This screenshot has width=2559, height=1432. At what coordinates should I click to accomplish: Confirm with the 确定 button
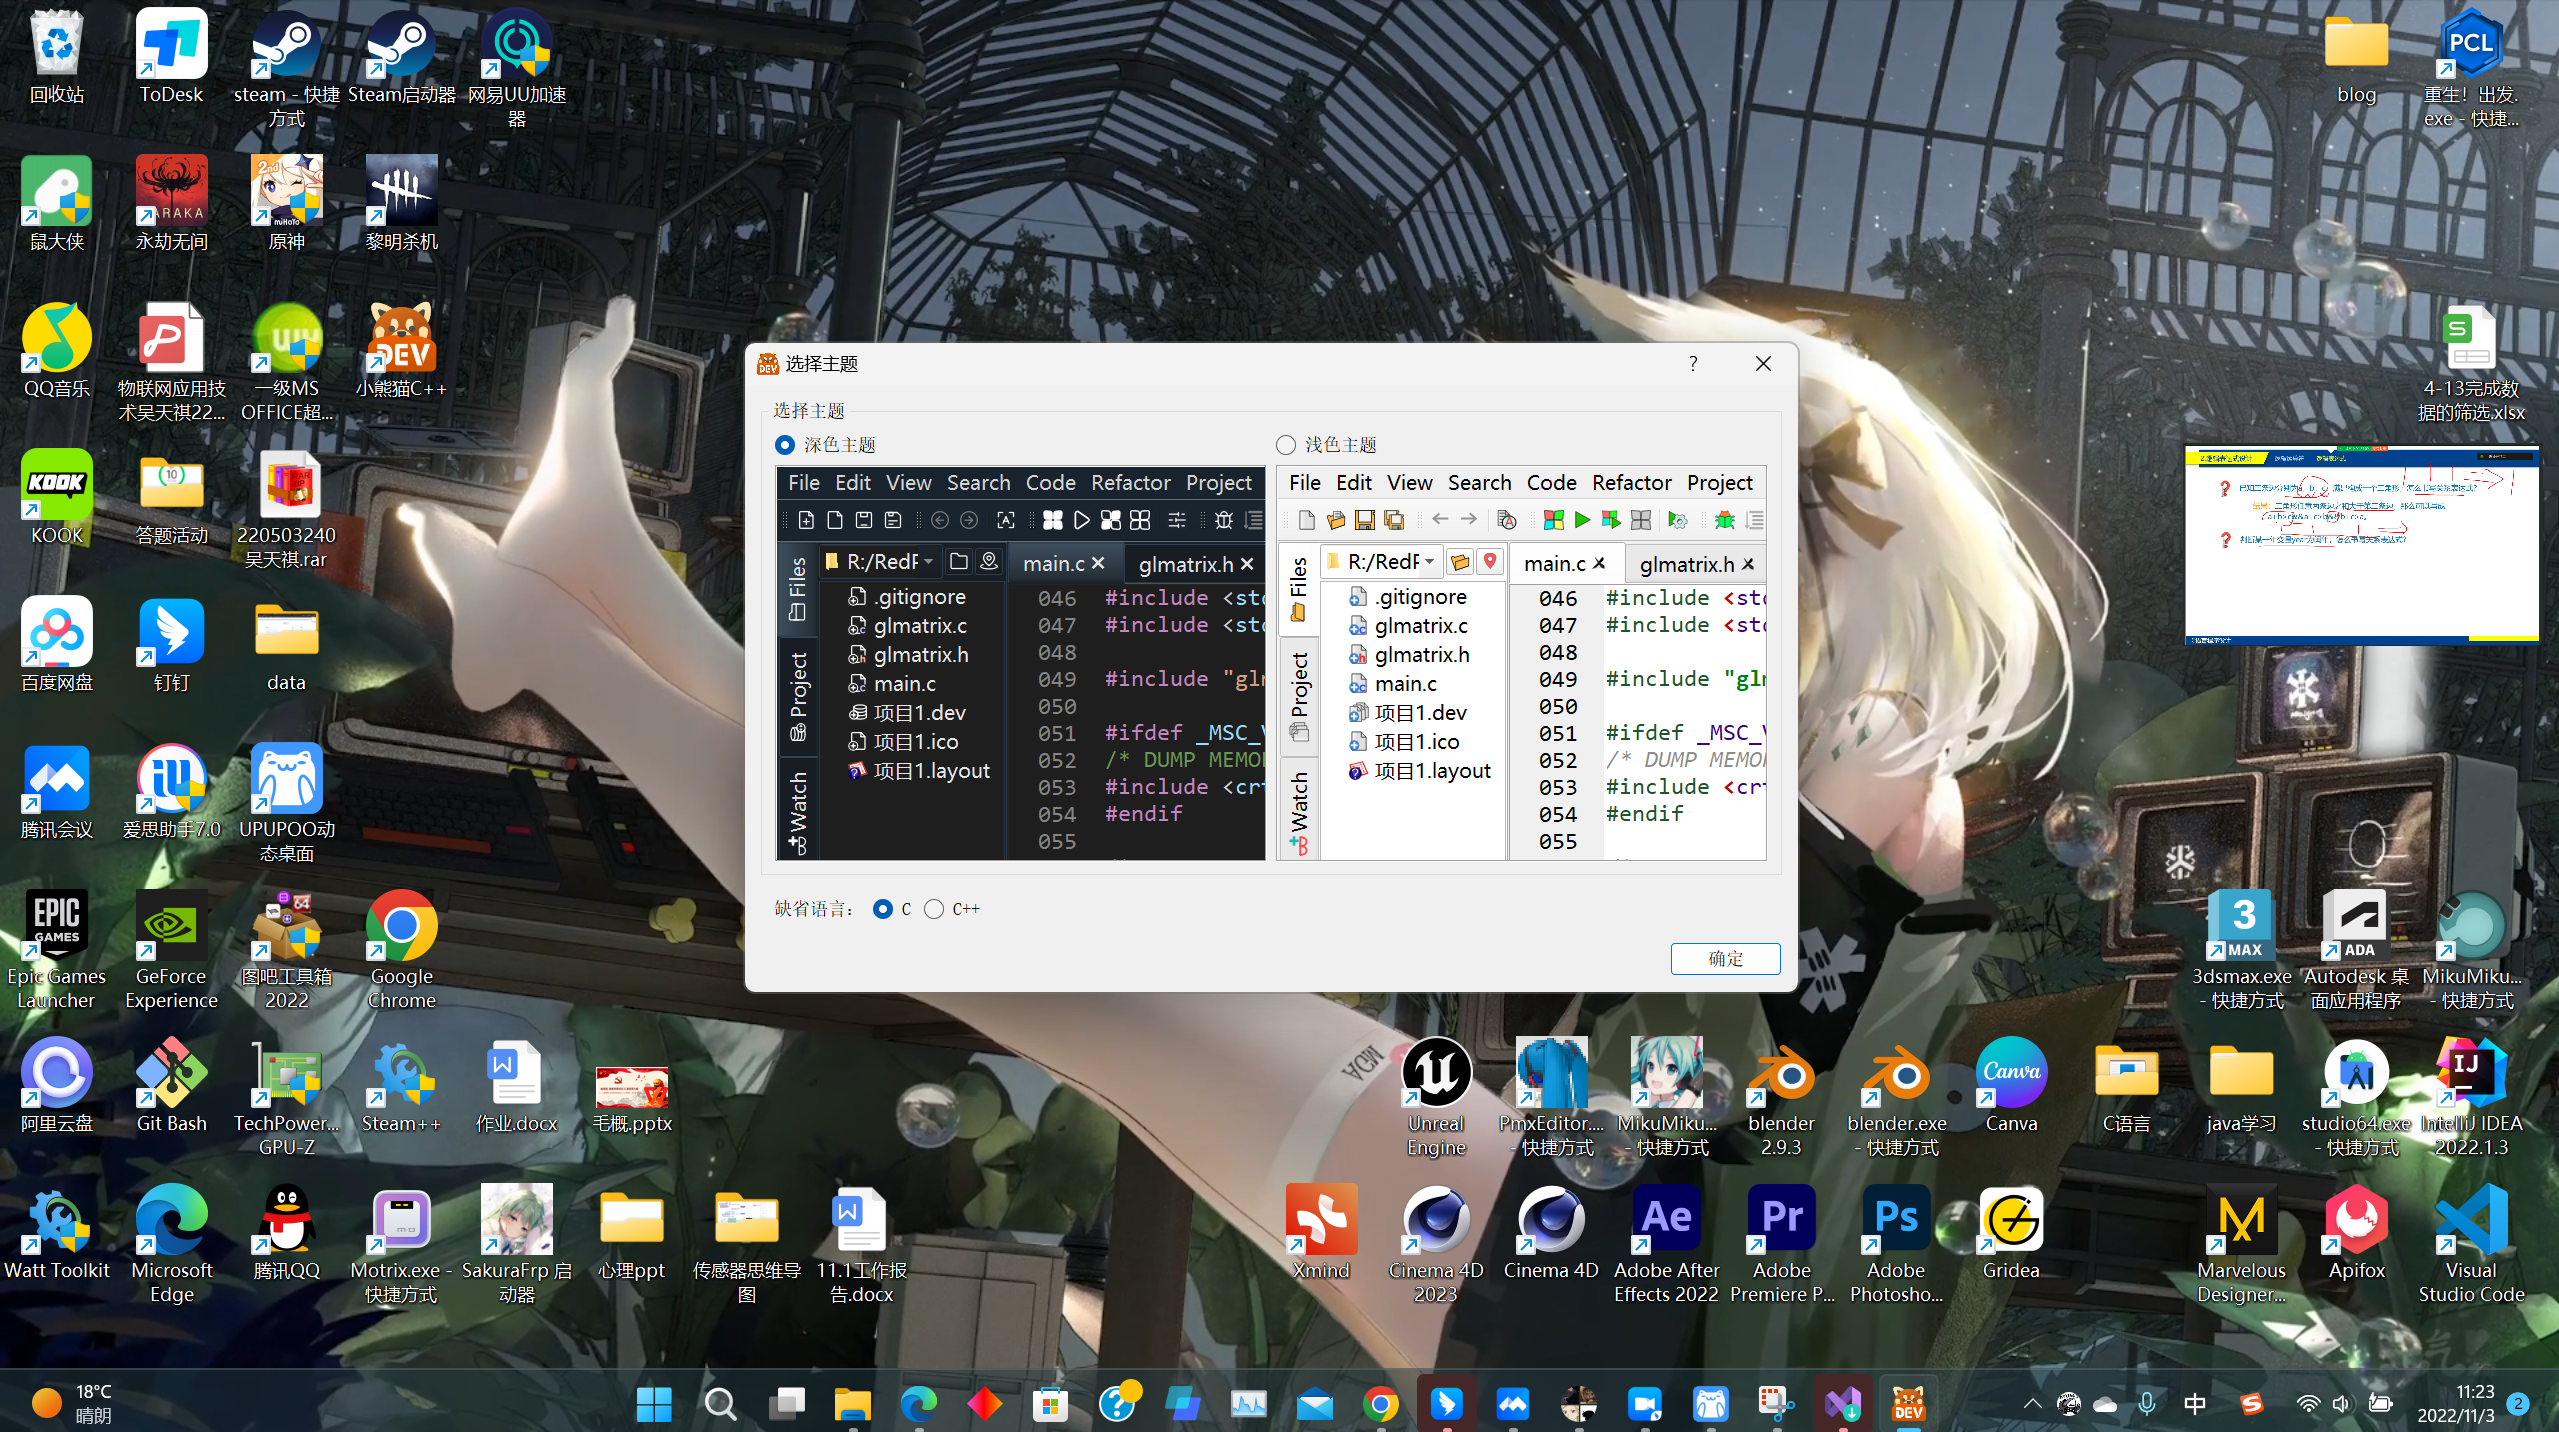pos(1725,958)
